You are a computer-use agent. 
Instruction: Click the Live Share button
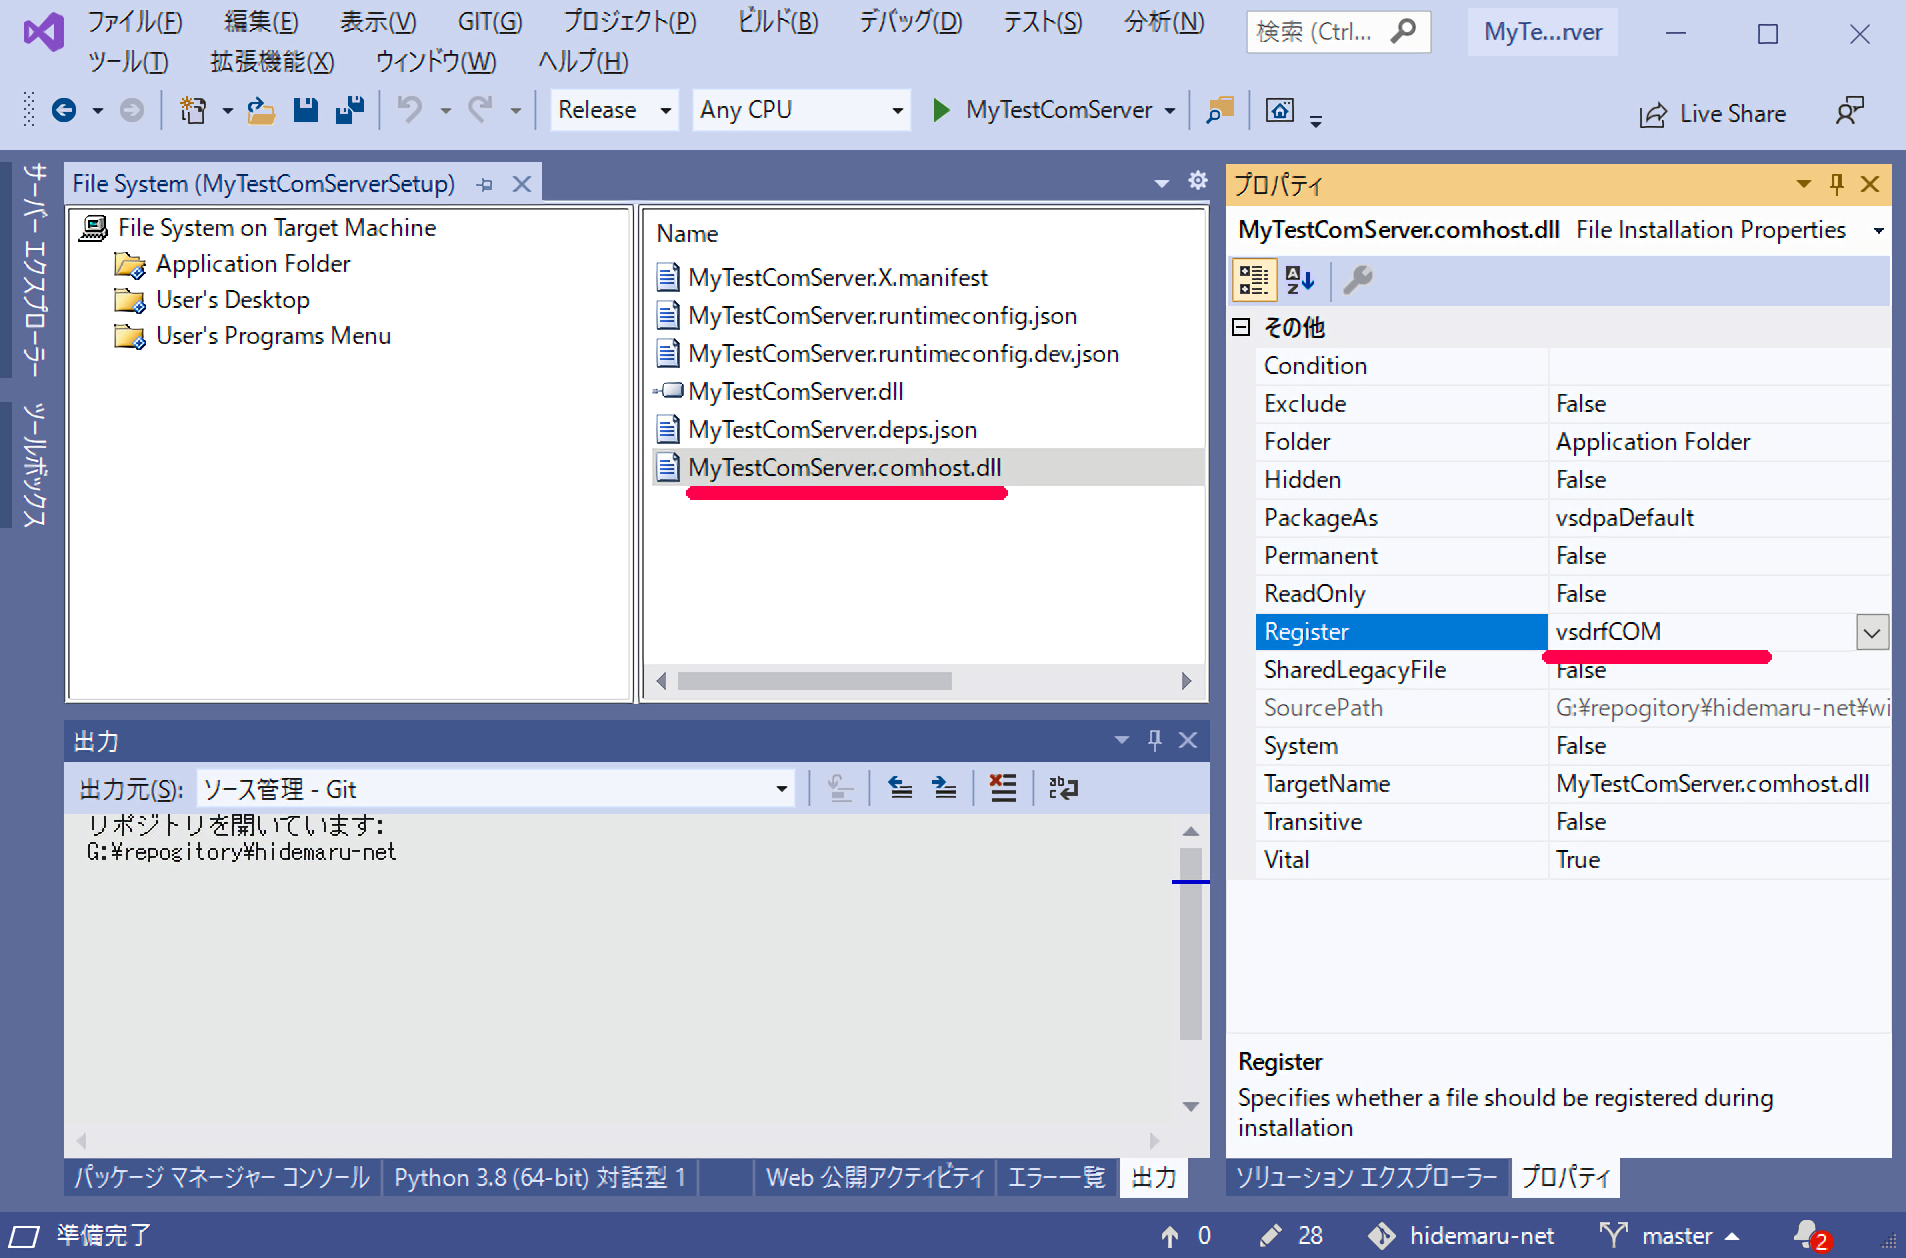[1712, 114]
